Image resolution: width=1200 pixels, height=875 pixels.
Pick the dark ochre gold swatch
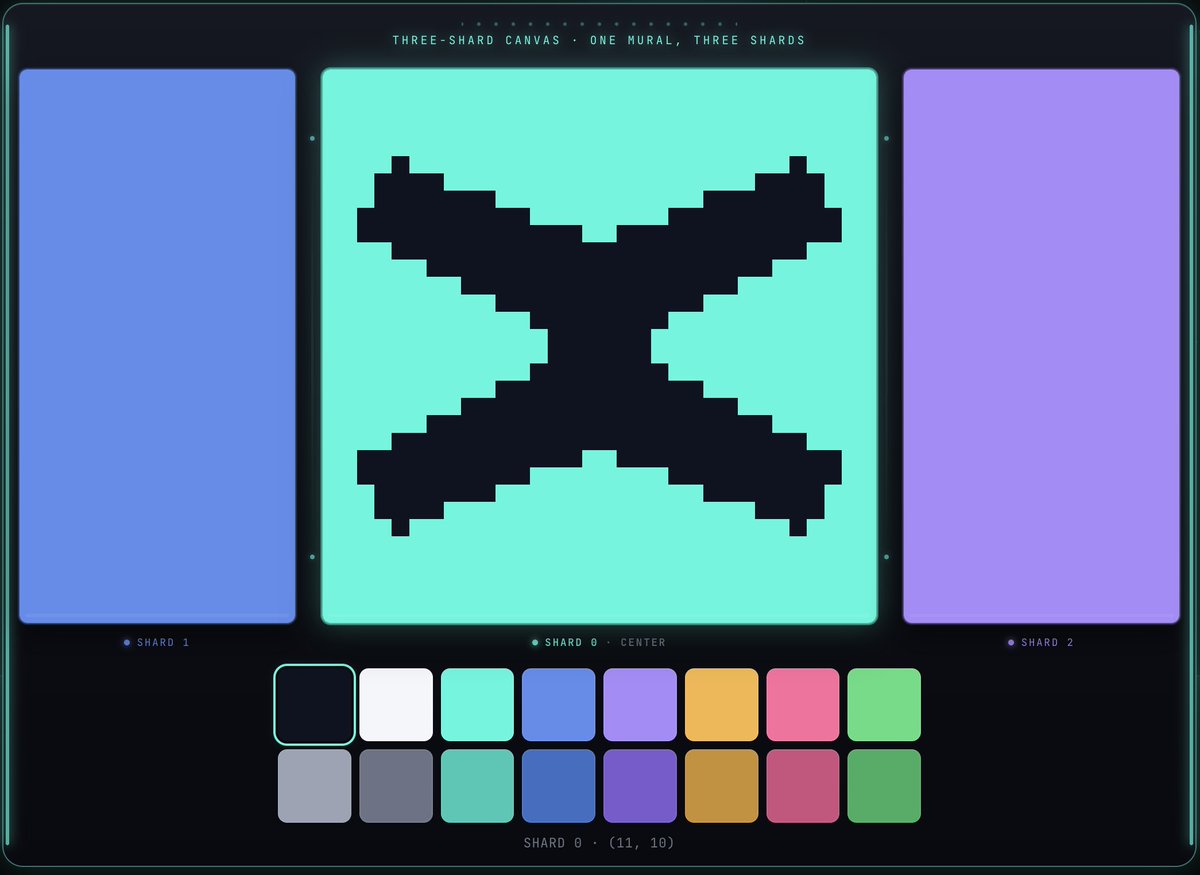point(722,786)
